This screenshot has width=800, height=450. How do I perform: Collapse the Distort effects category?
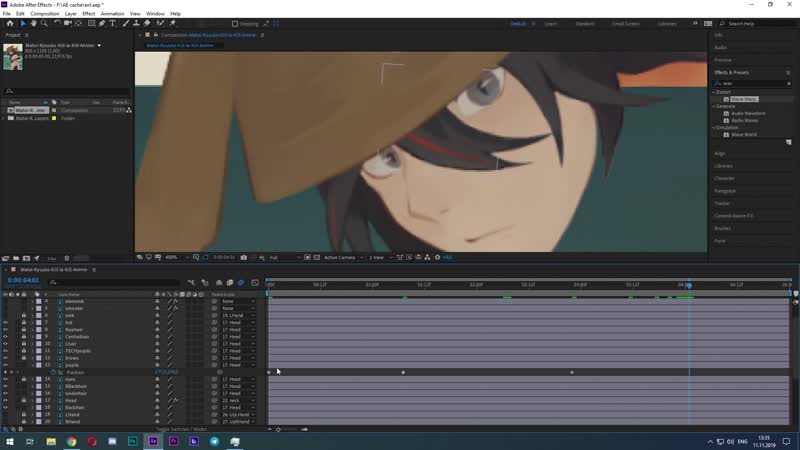pos(714,92)
